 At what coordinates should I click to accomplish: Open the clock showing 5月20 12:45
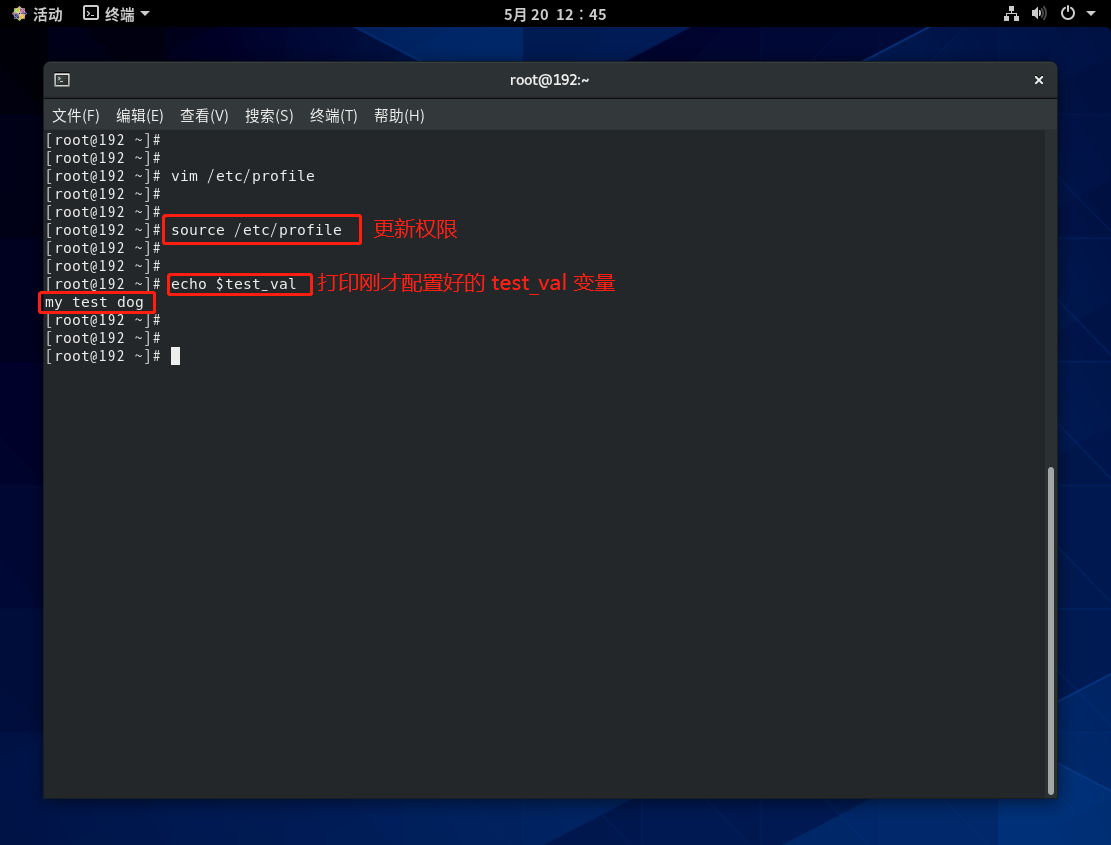click(555, 14)
